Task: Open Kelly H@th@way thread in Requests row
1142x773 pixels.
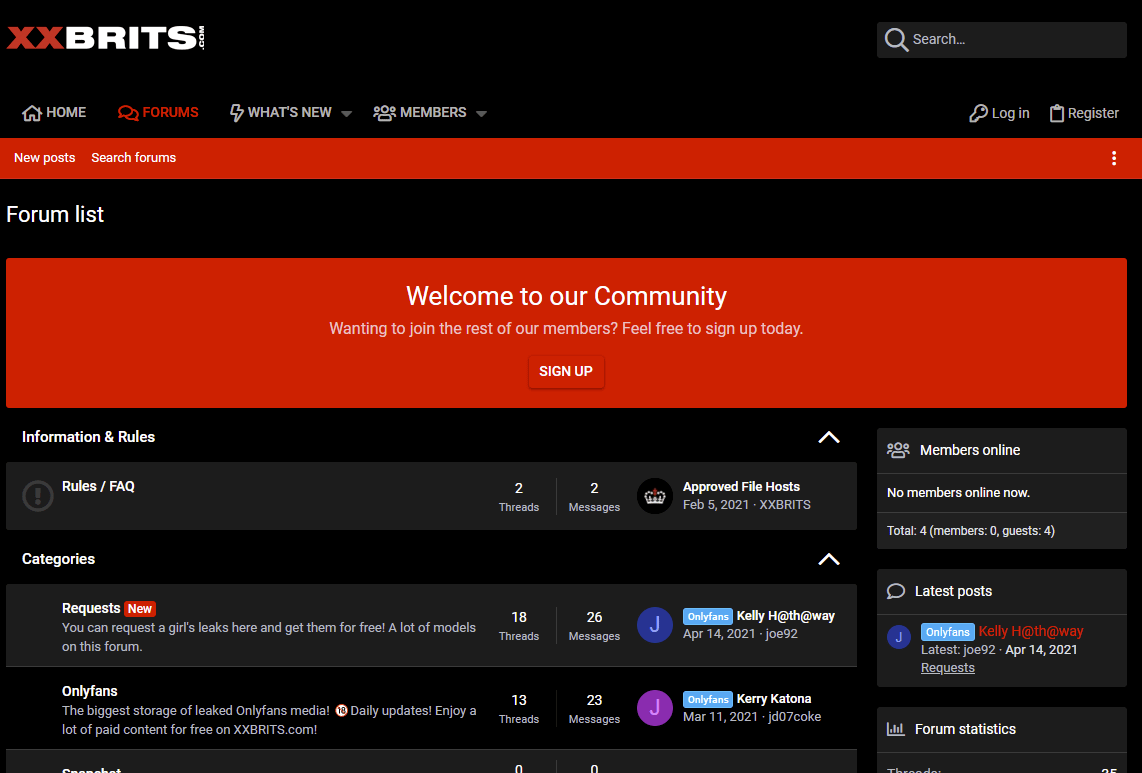Action: point(785,616)
